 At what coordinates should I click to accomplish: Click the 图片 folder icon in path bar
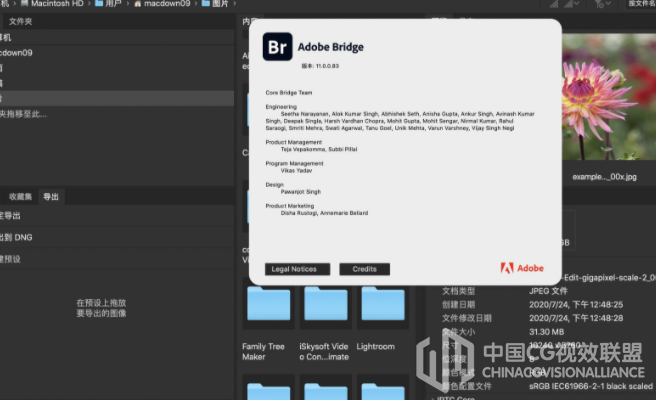coord(206,3)
